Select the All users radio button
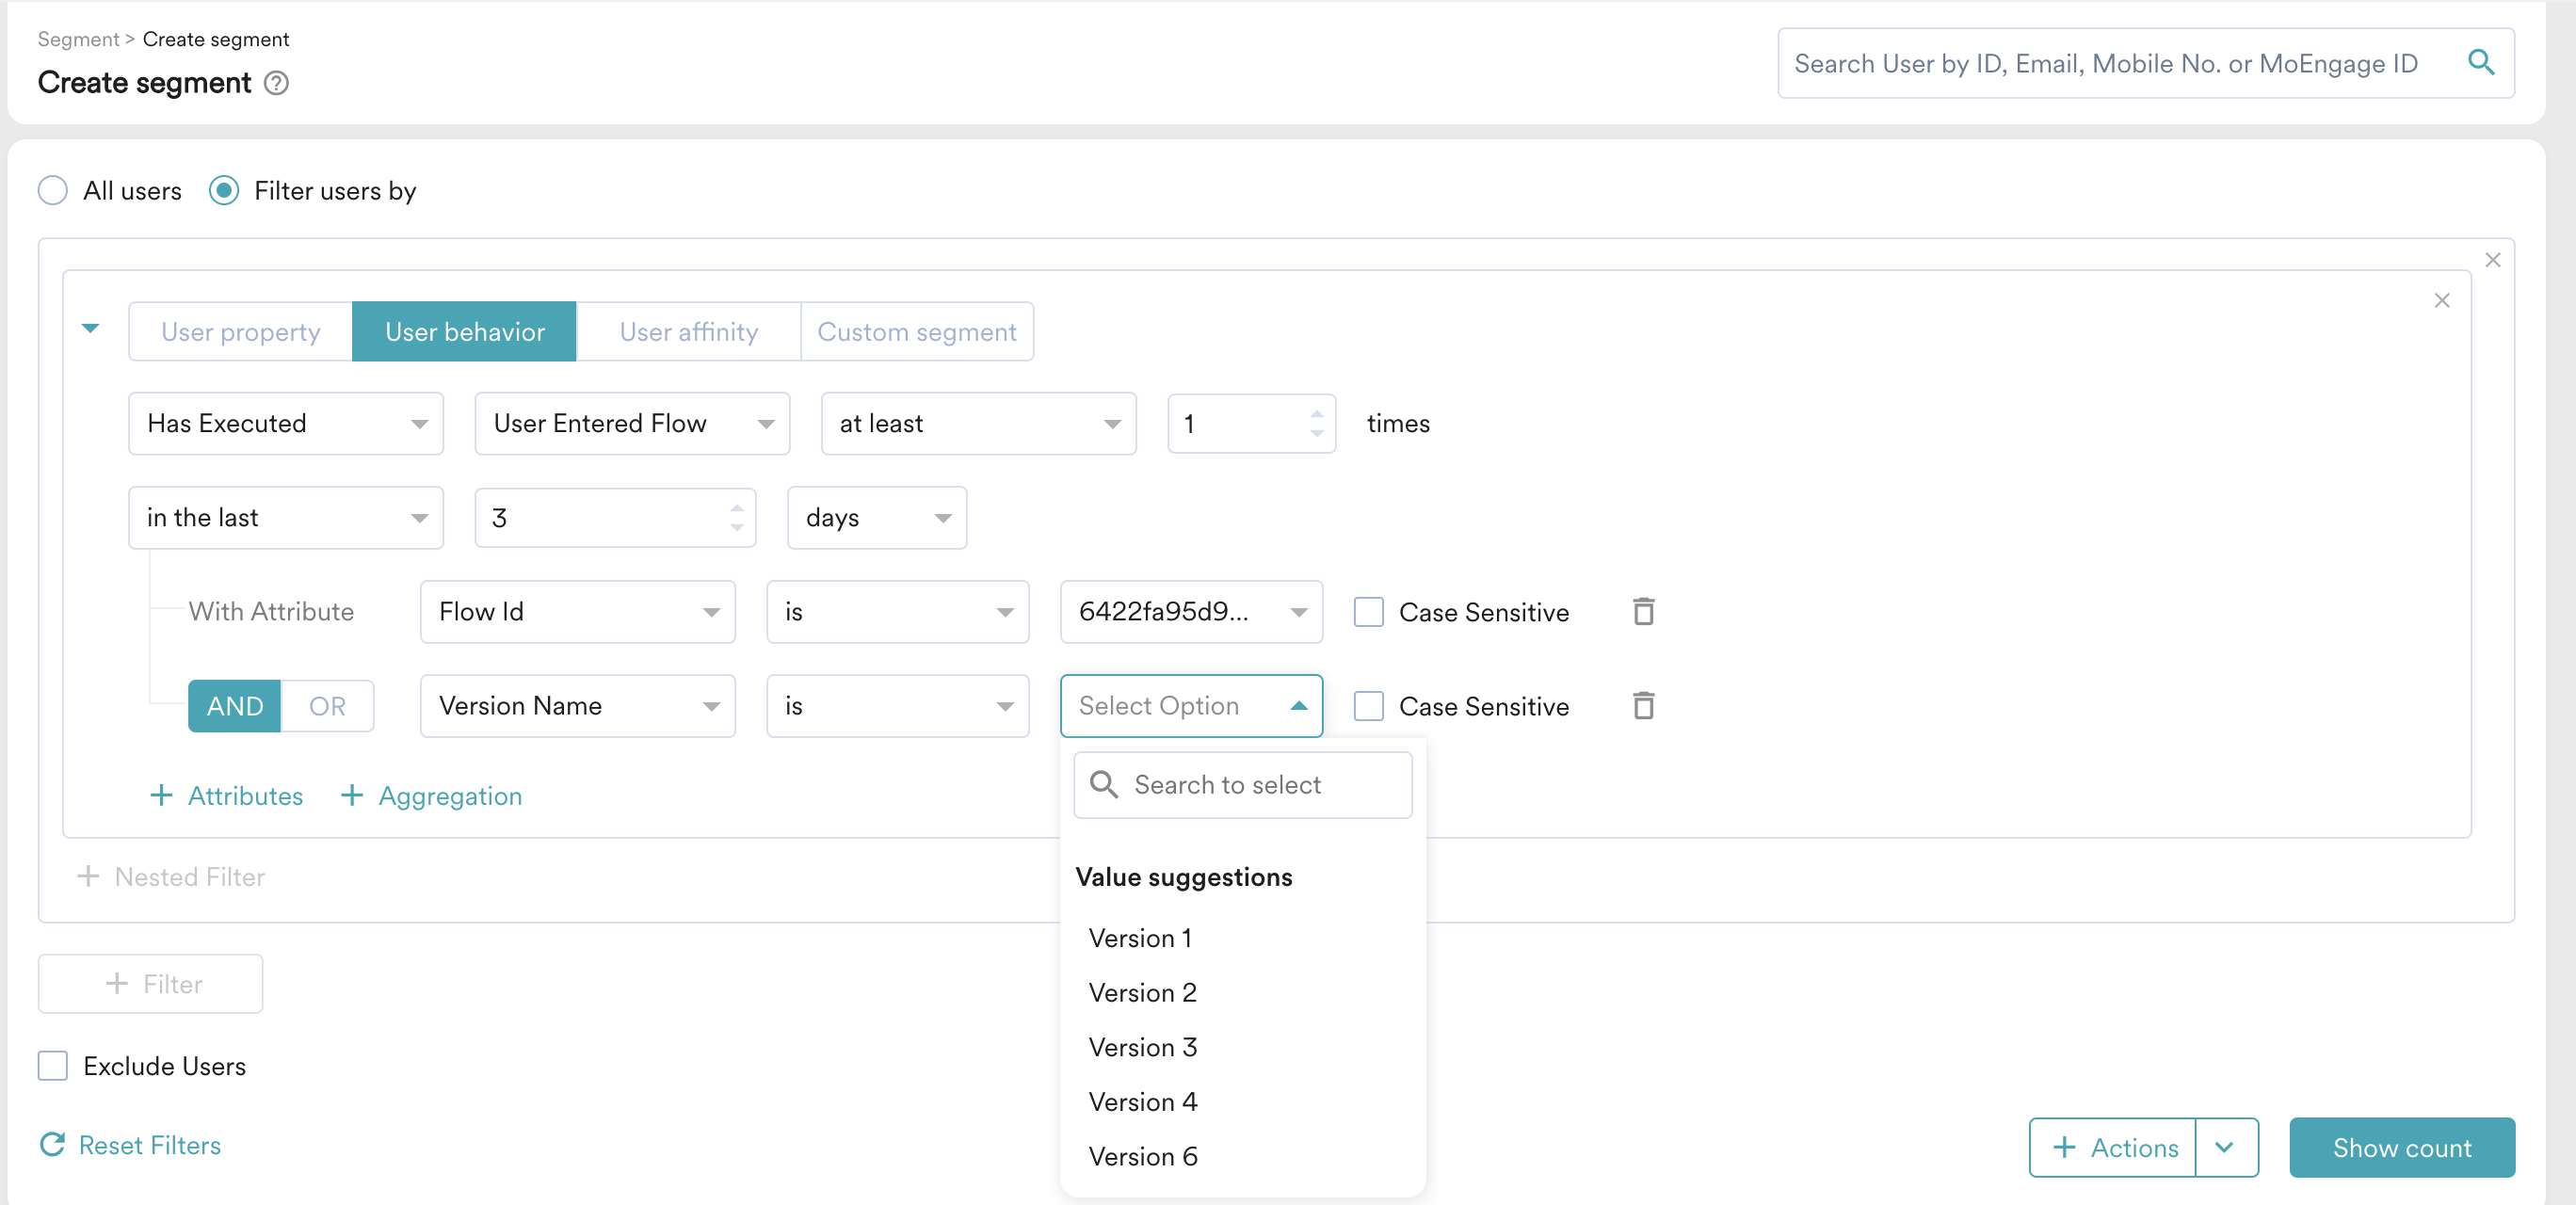2576x1205 pixels. tap(53, 190)
